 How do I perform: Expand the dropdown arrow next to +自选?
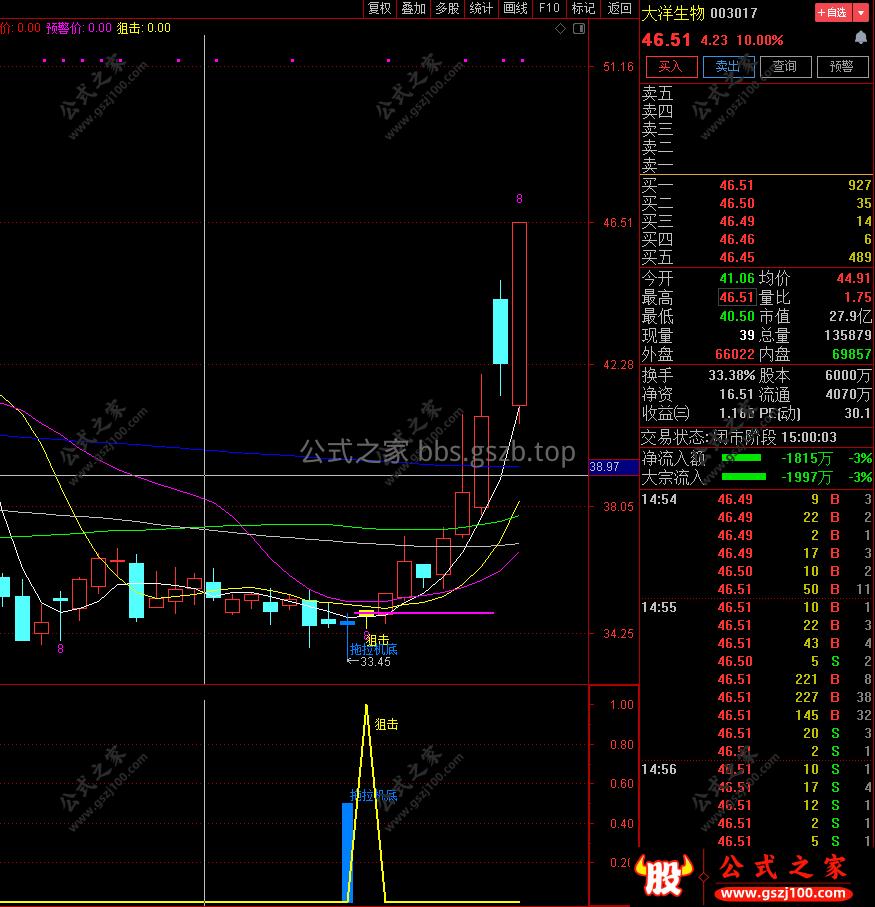[x=861, y=12]
